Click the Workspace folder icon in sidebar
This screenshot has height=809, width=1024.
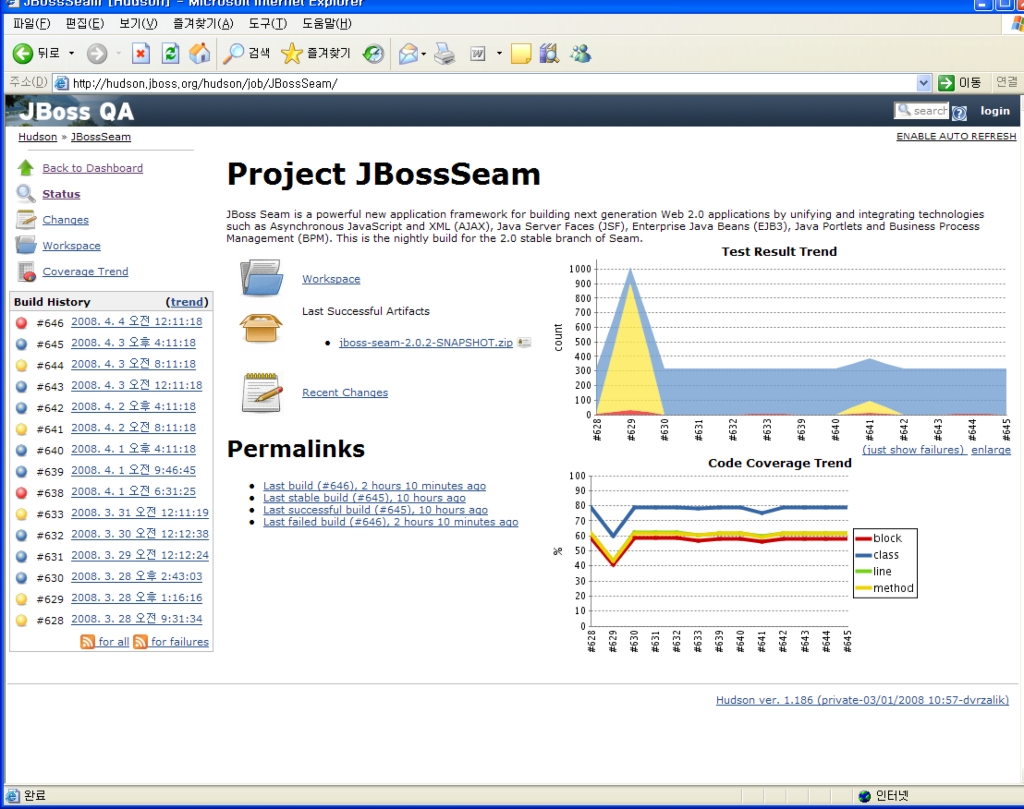tap(25, 245)
